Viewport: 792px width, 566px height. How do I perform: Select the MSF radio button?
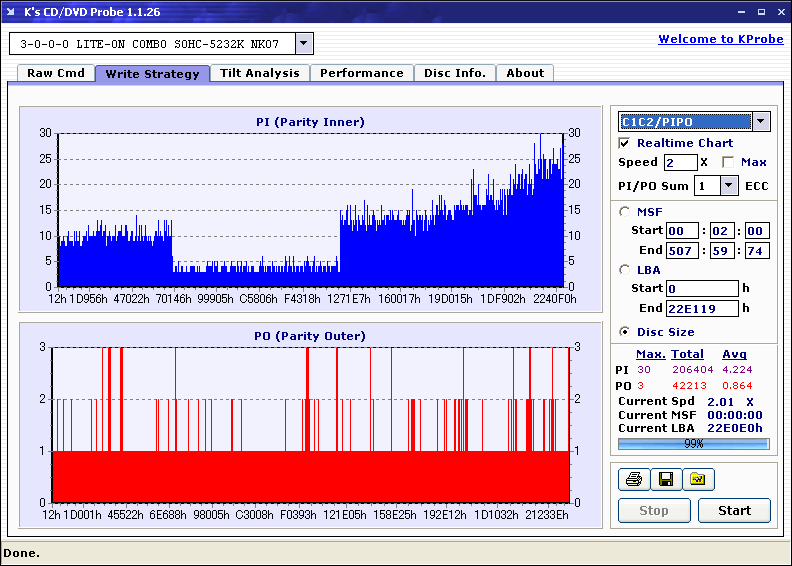tap(625, 211)
